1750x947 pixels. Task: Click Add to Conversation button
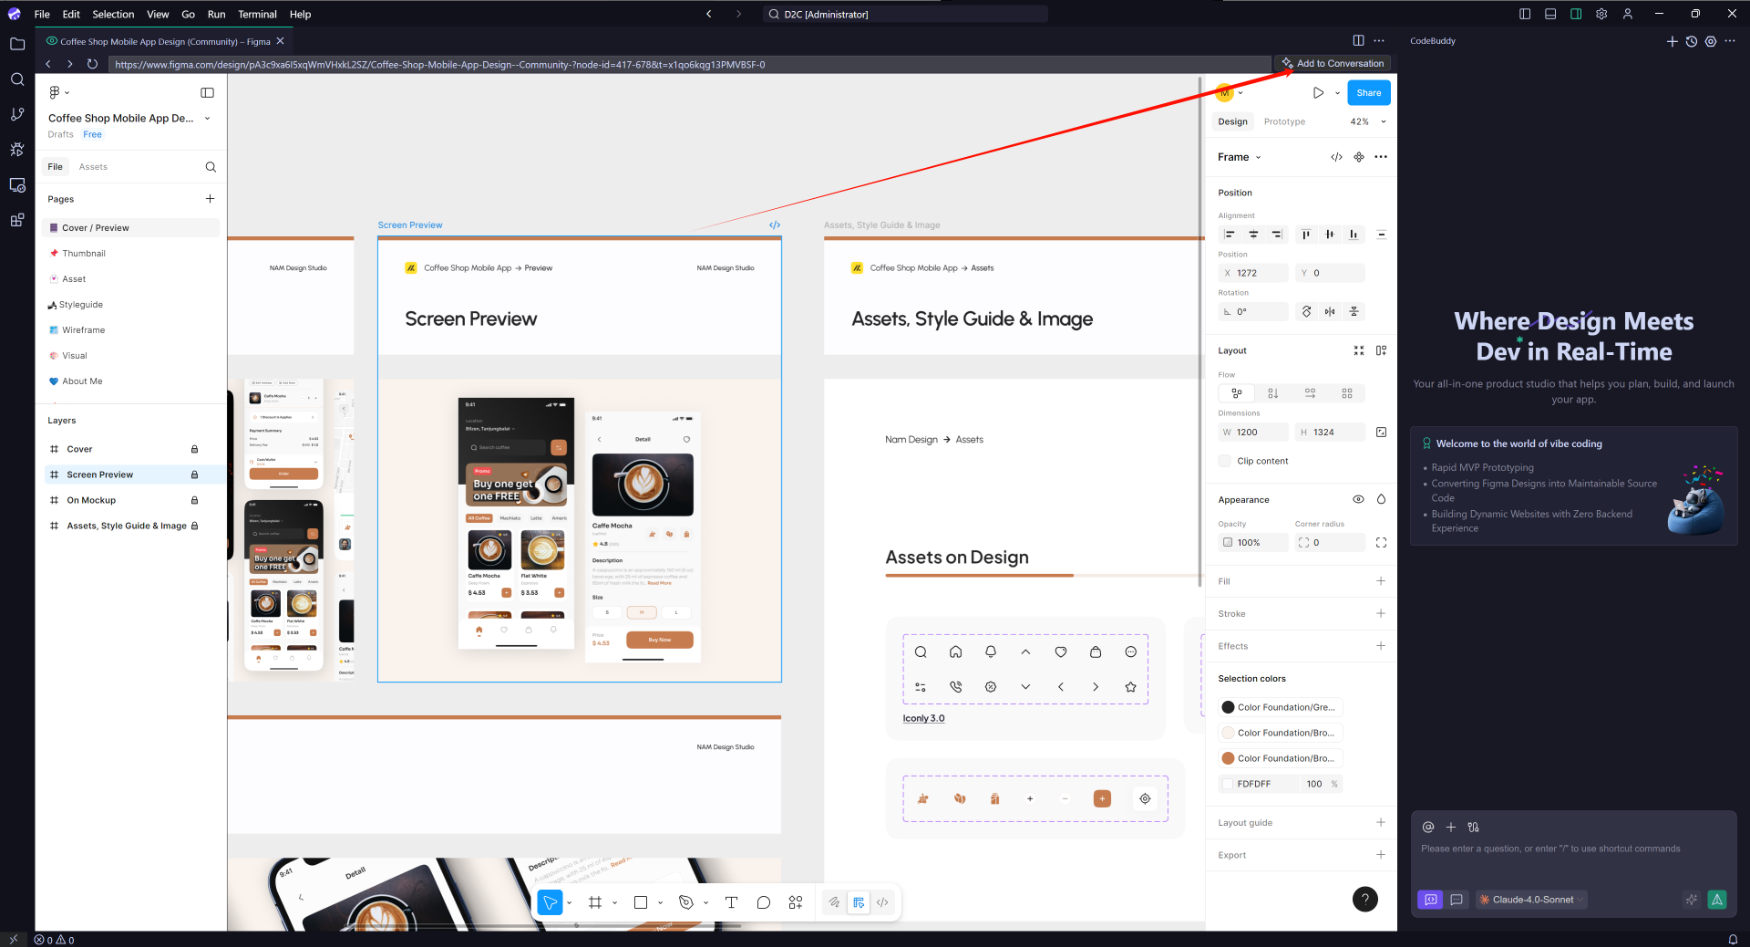pos(1334,63)
